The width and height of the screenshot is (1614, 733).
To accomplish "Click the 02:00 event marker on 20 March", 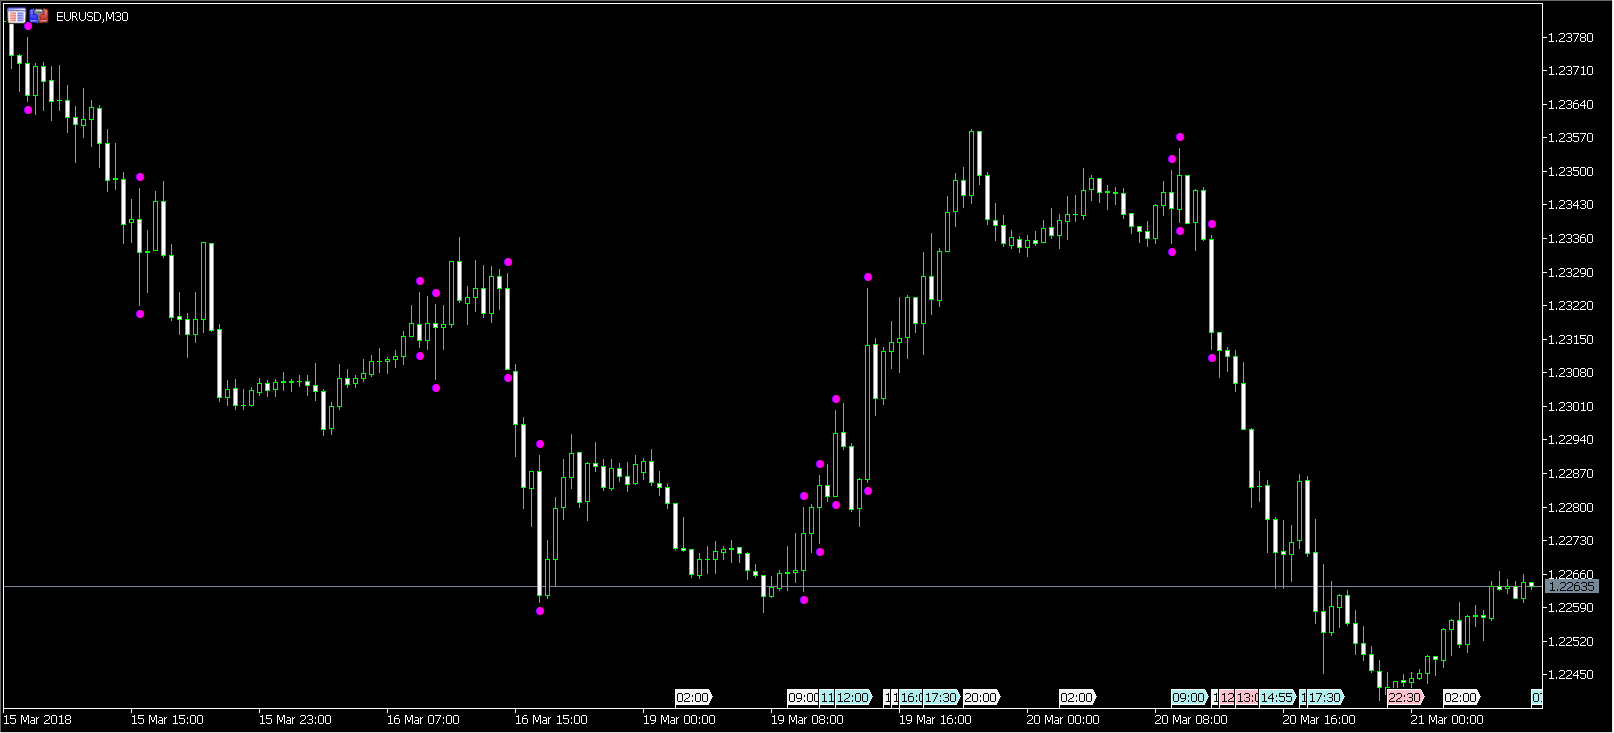I will click(1076, 697).
